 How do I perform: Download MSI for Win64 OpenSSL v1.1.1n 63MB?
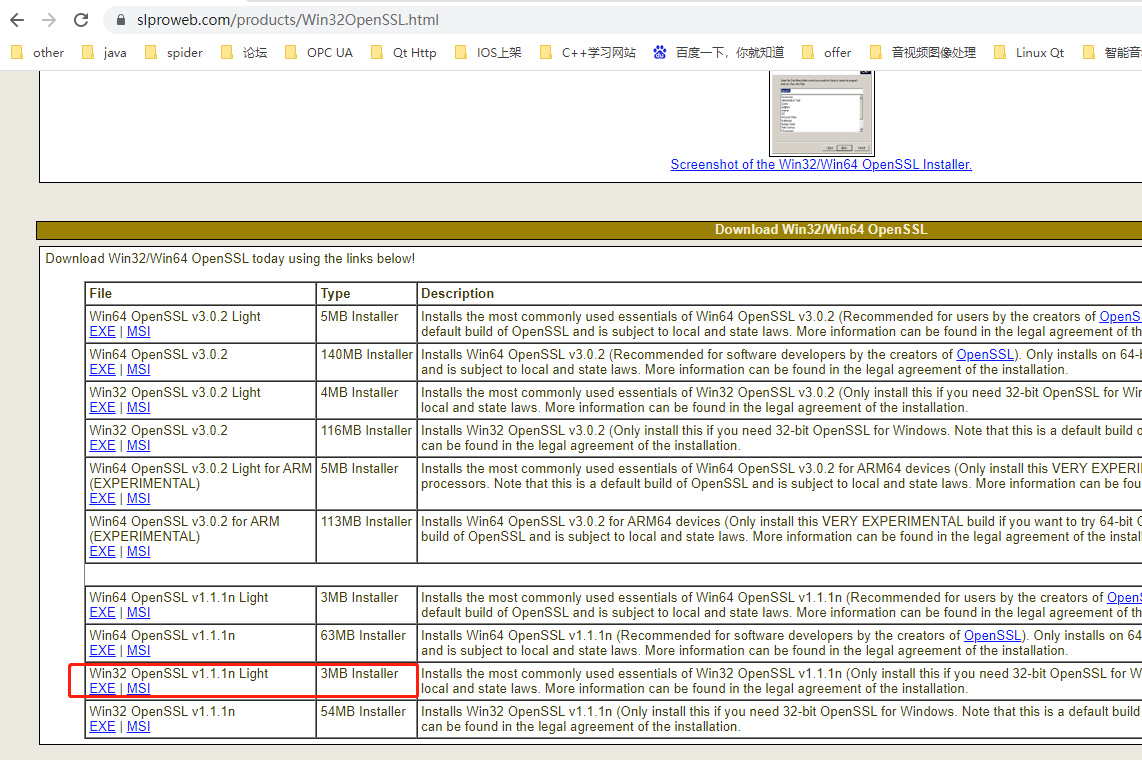[138, 651]
